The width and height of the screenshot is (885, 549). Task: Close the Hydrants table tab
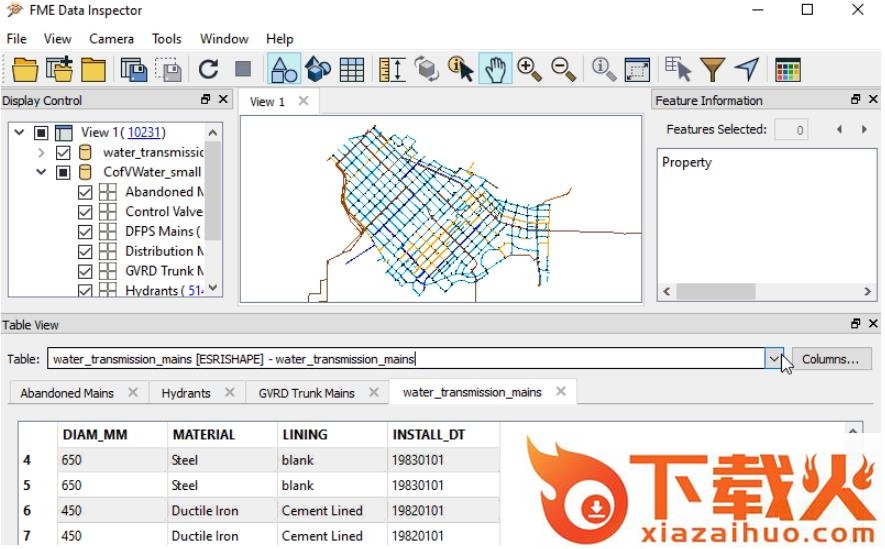click(230, 392)
